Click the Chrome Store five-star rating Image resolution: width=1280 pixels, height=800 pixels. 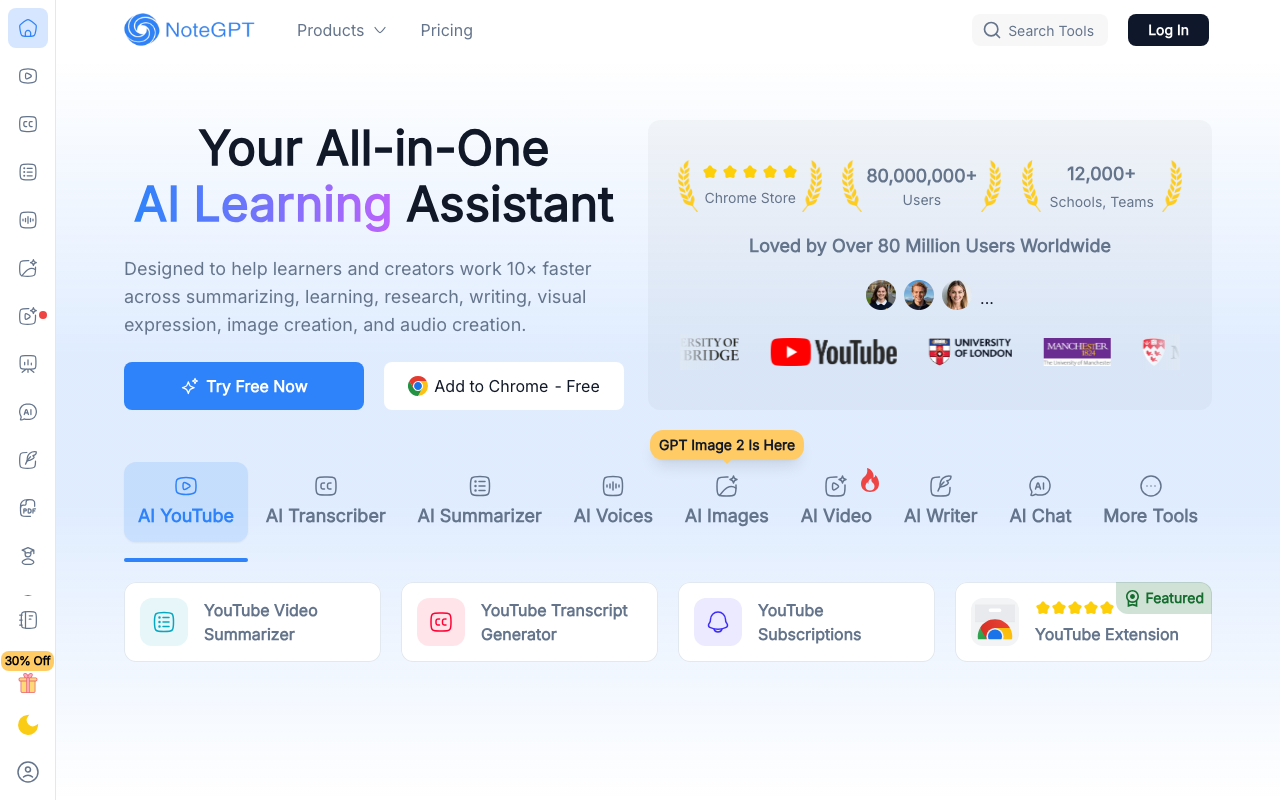tap(750, 172)
